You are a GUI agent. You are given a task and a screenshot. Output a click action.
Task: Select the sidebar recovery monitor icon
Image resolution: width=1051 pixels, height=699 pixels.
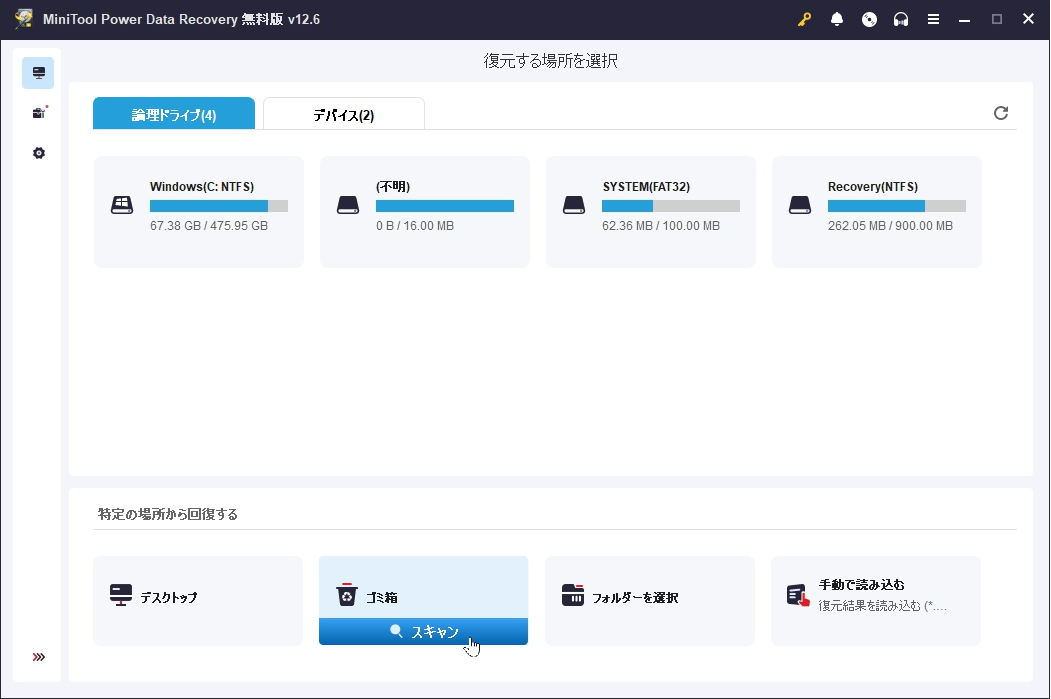point(38,72)
